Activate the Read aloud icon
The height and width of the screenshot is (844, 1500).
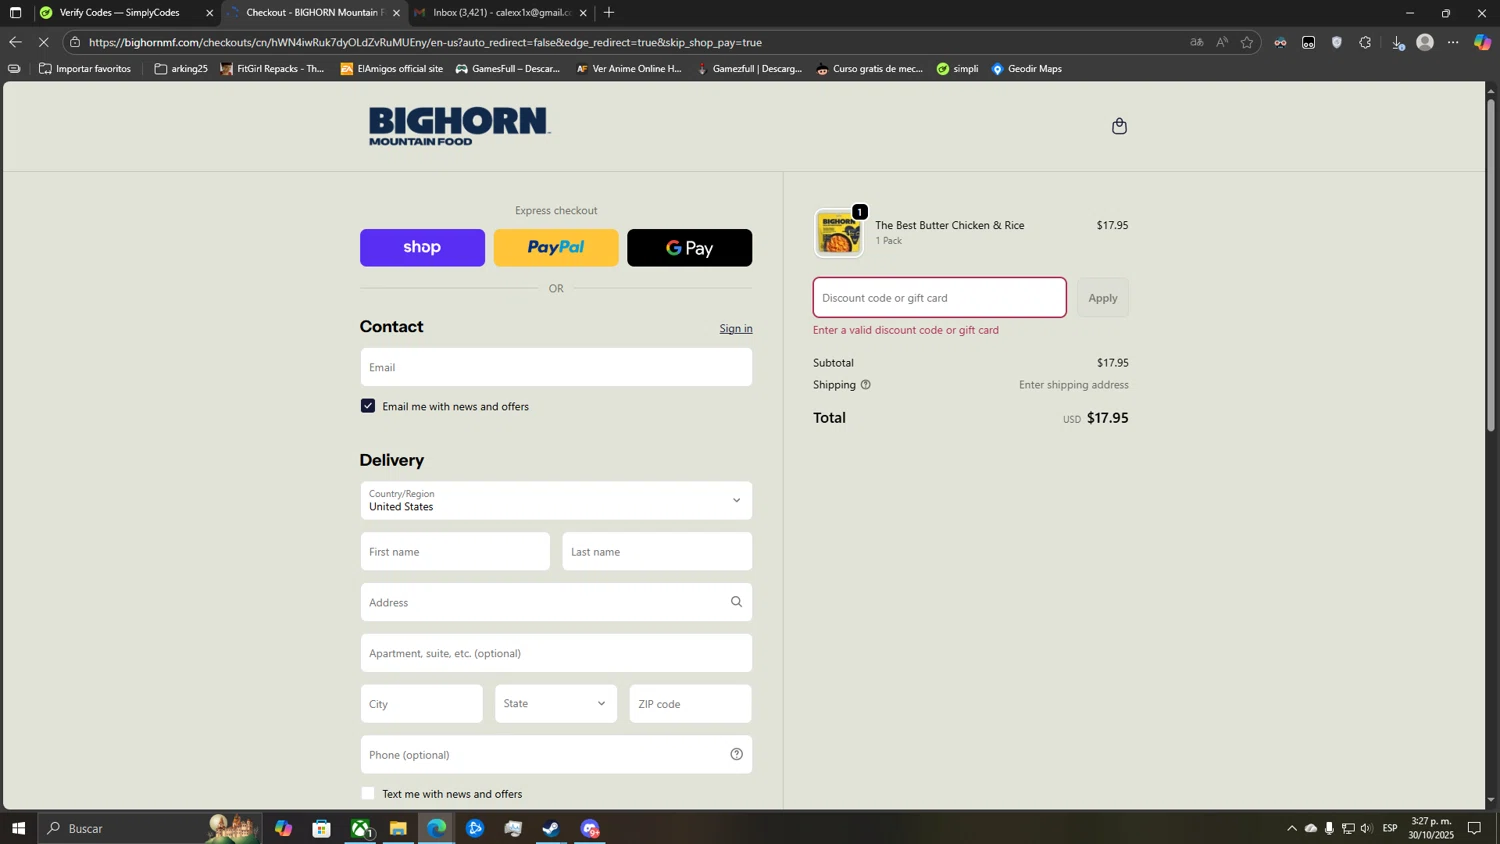tap(1221, 42)
